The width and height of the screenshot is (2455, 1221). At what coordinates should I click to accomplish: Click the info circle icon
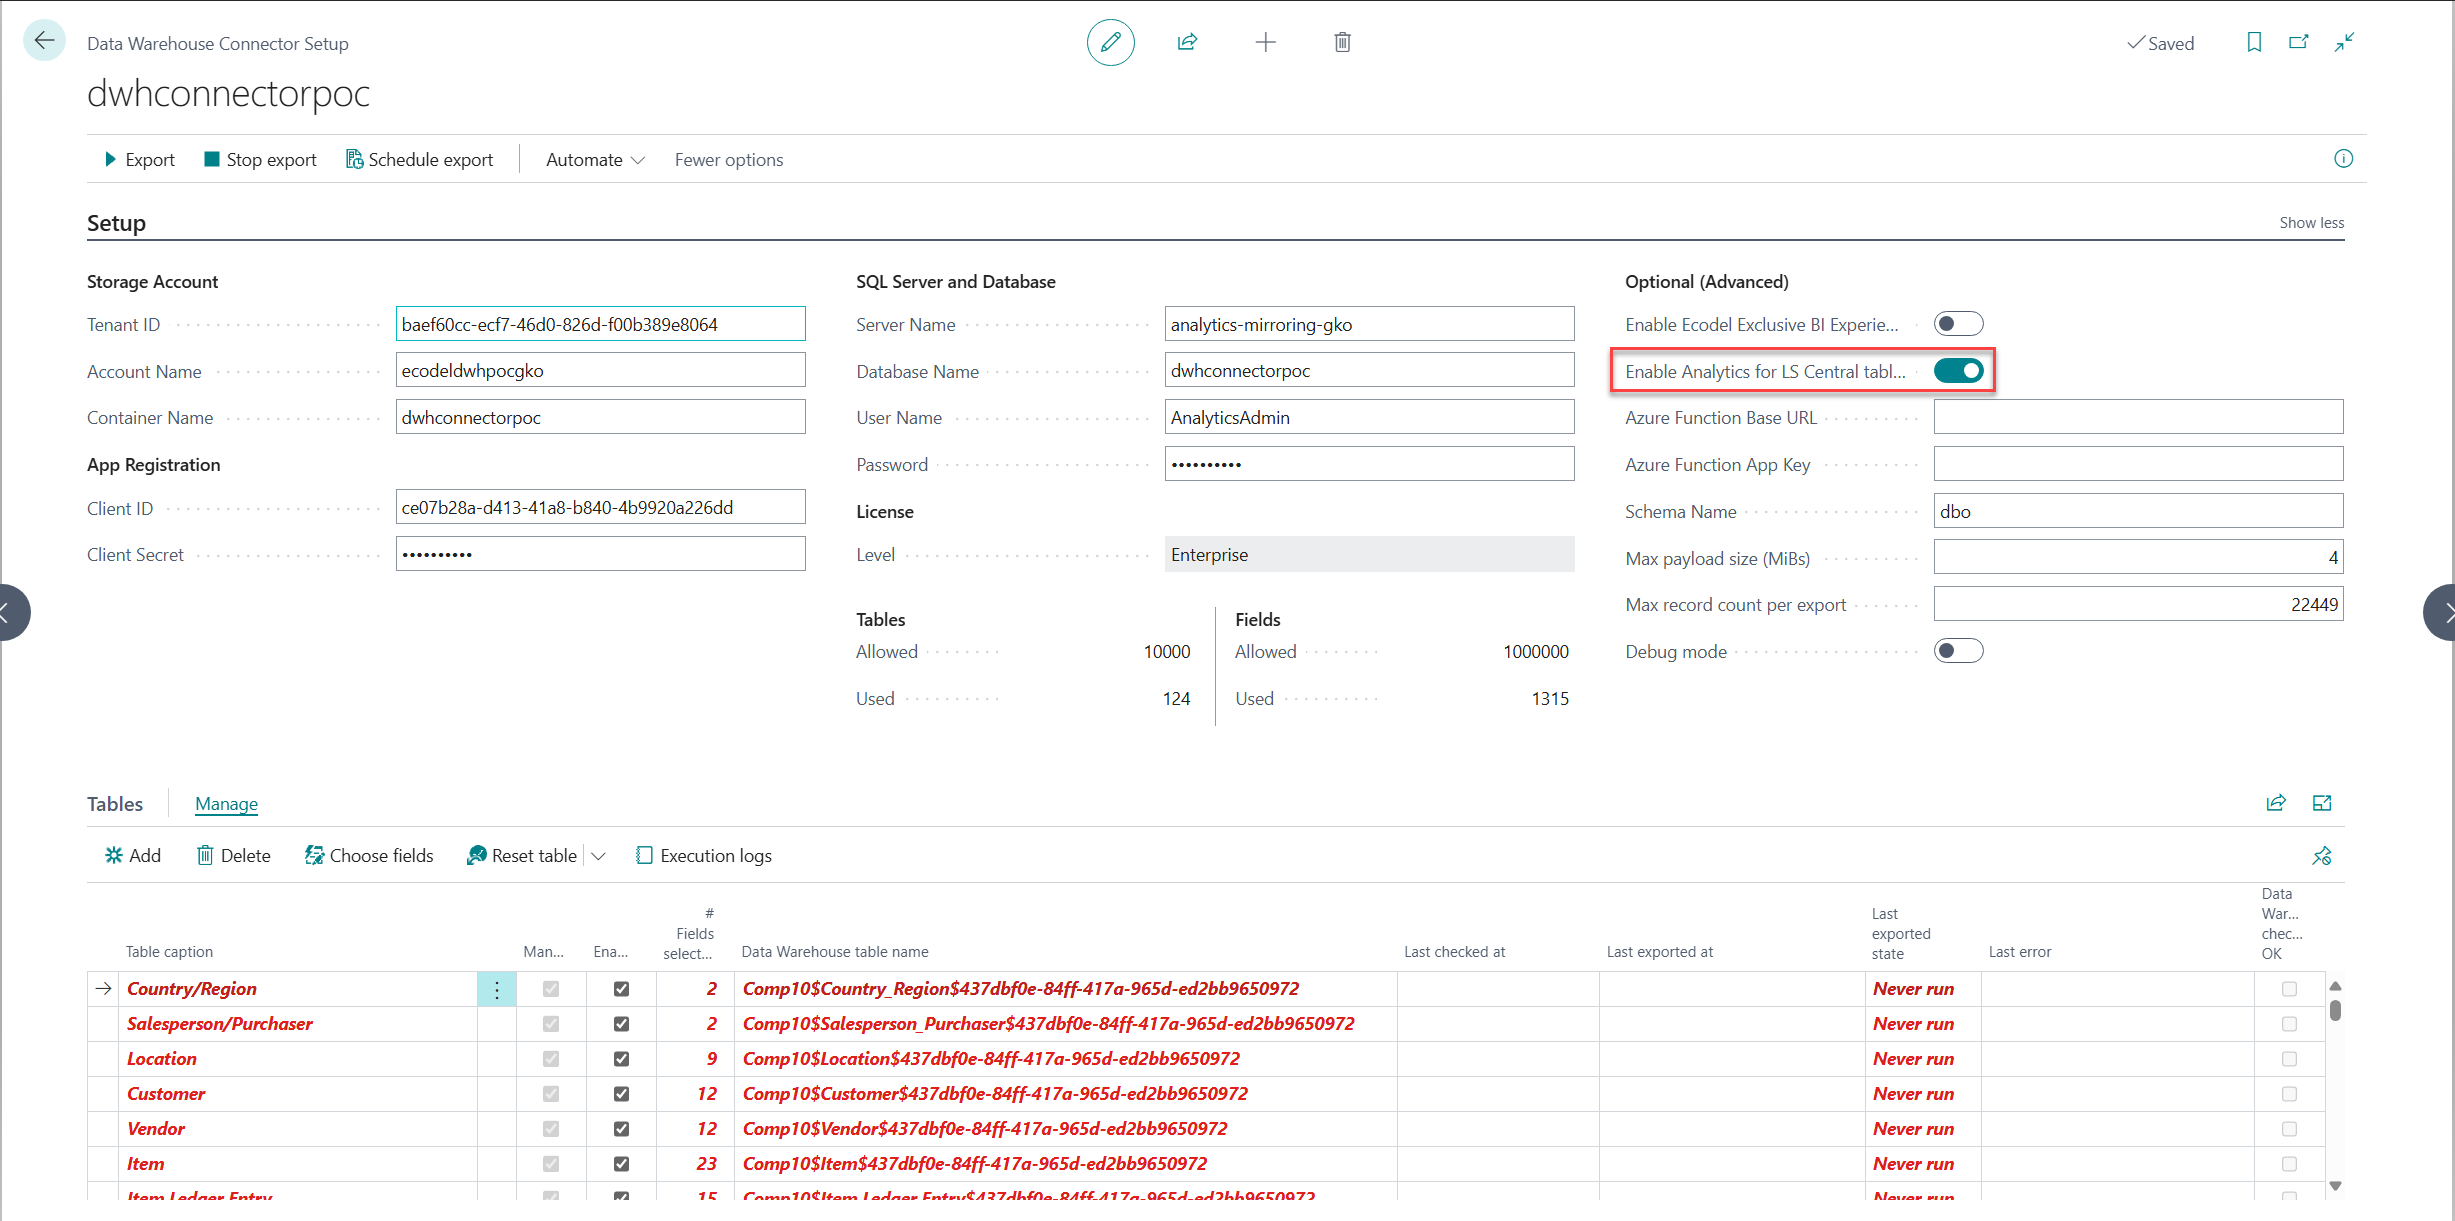pos(2343,159)
